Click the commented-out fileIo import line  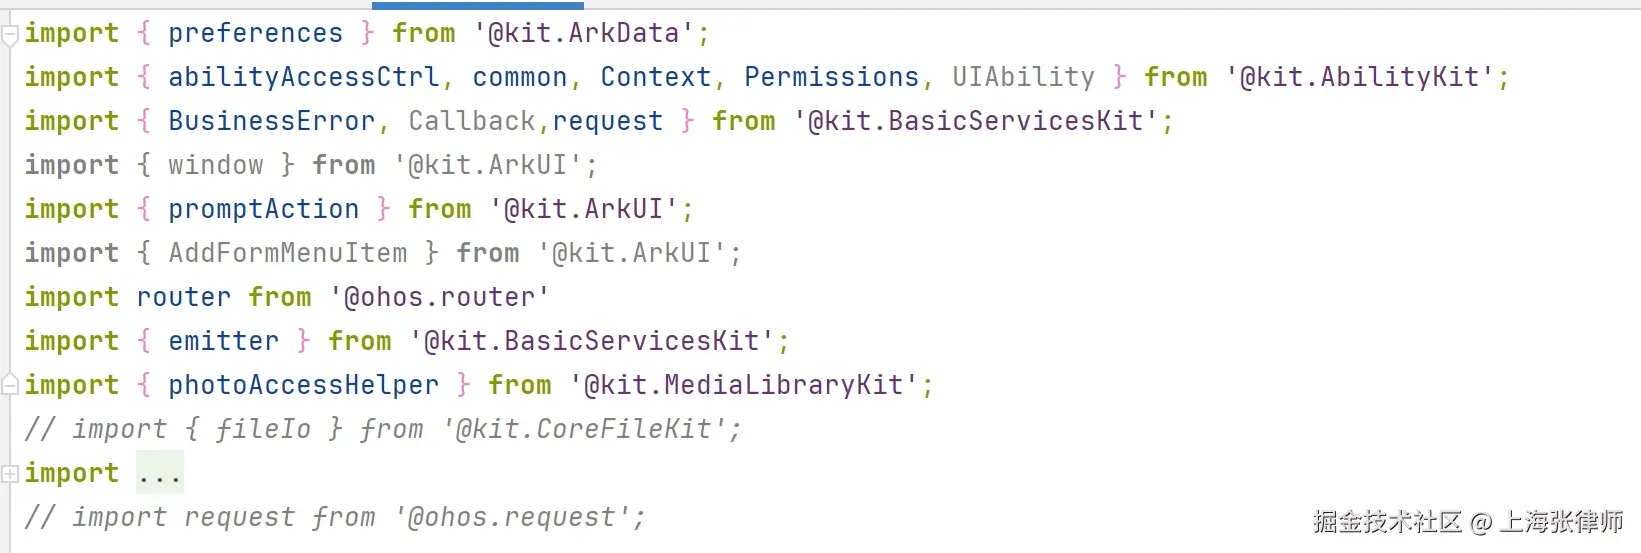[x=383, y=429]
